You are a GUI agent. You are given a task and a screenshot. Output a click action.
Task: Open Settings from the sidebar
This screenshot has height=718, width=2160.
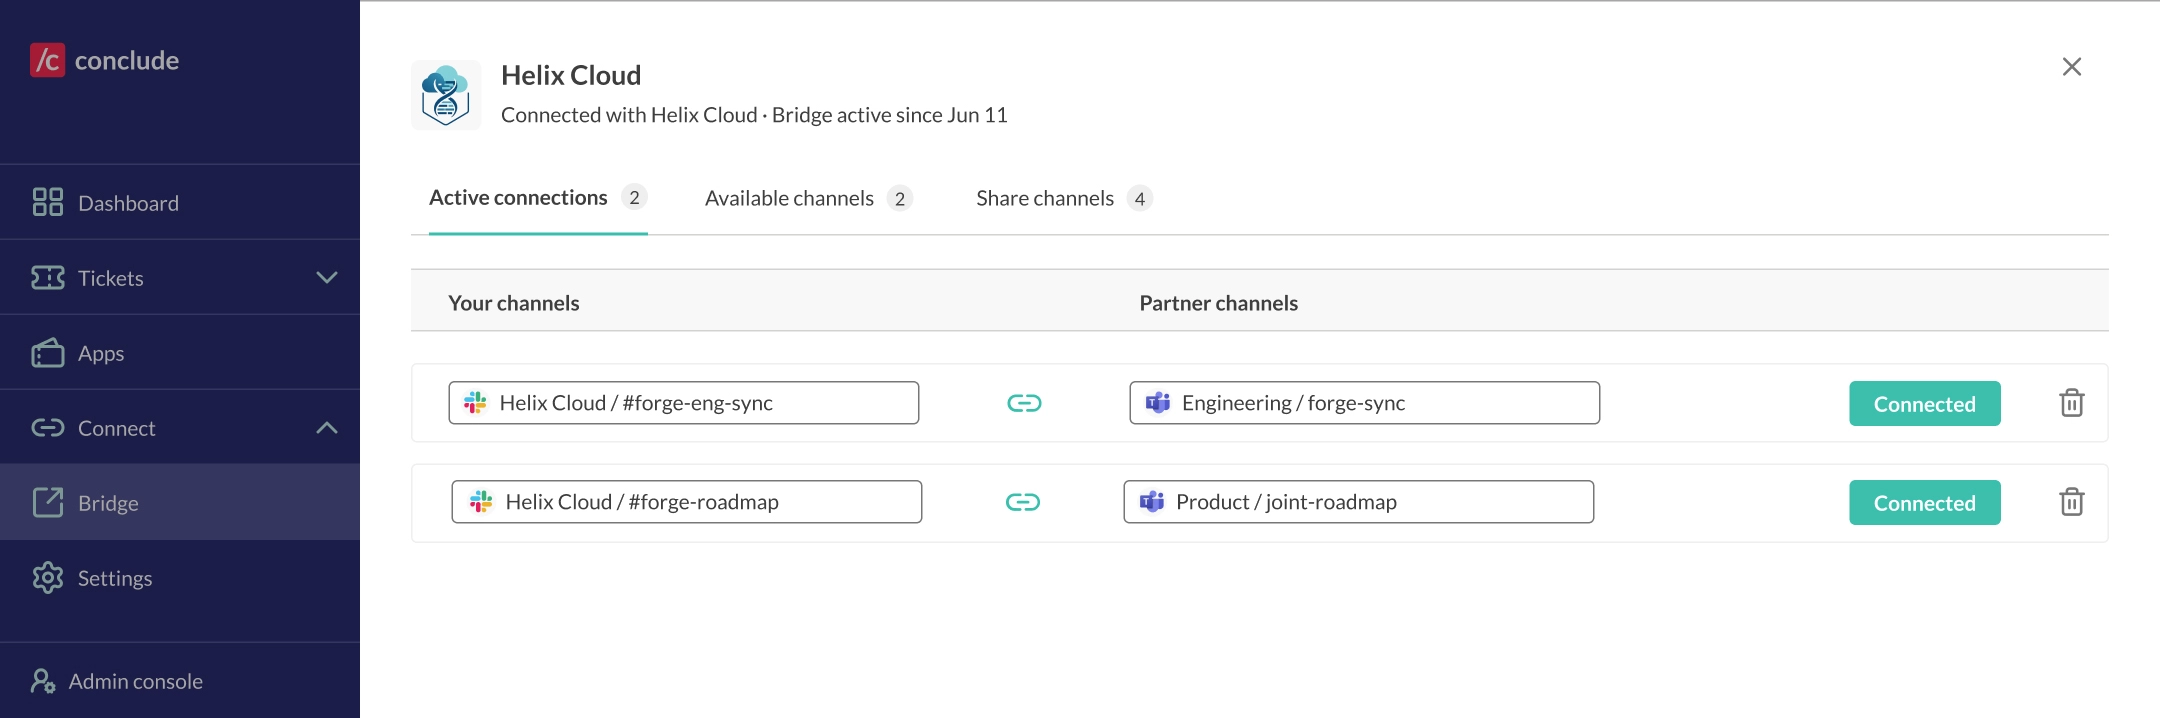[x=180, y=577]
